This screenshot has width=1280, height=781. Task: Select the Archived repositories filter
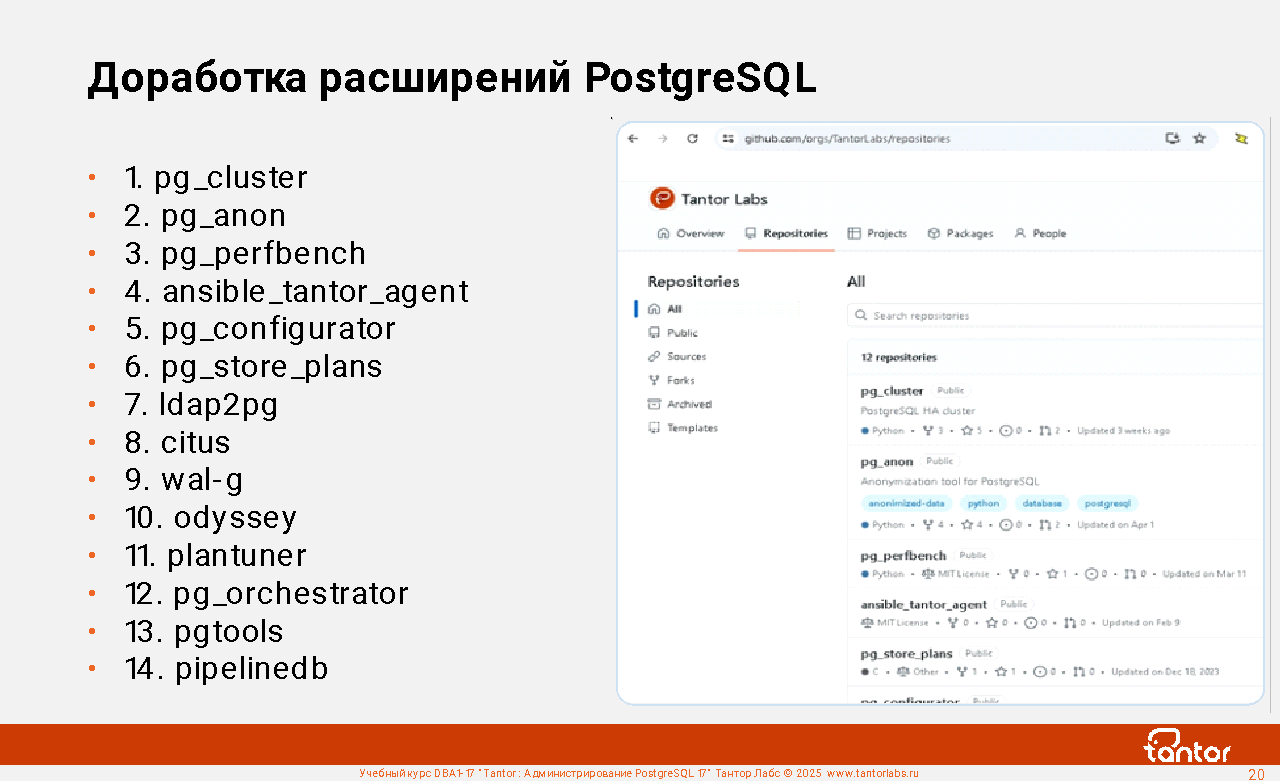point(689,404)
